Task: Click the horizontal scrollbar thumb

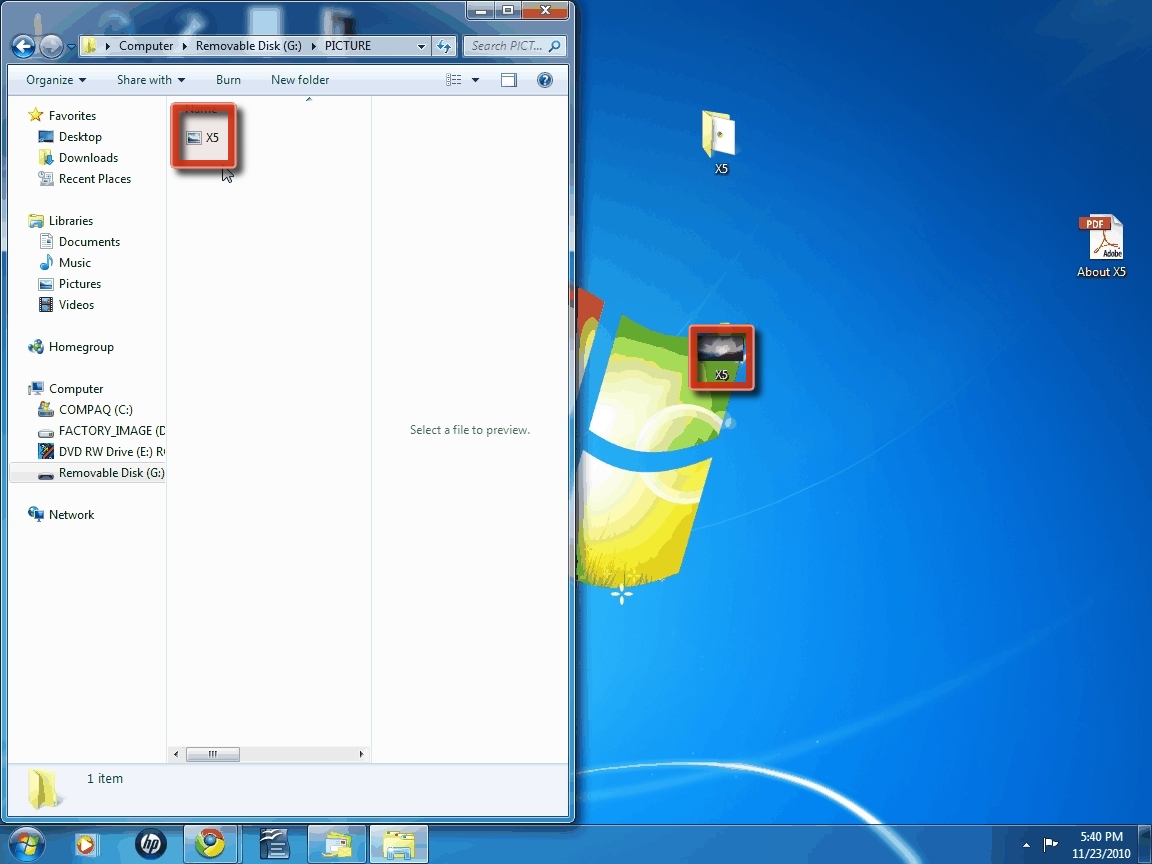Action: tap(212, 754)
